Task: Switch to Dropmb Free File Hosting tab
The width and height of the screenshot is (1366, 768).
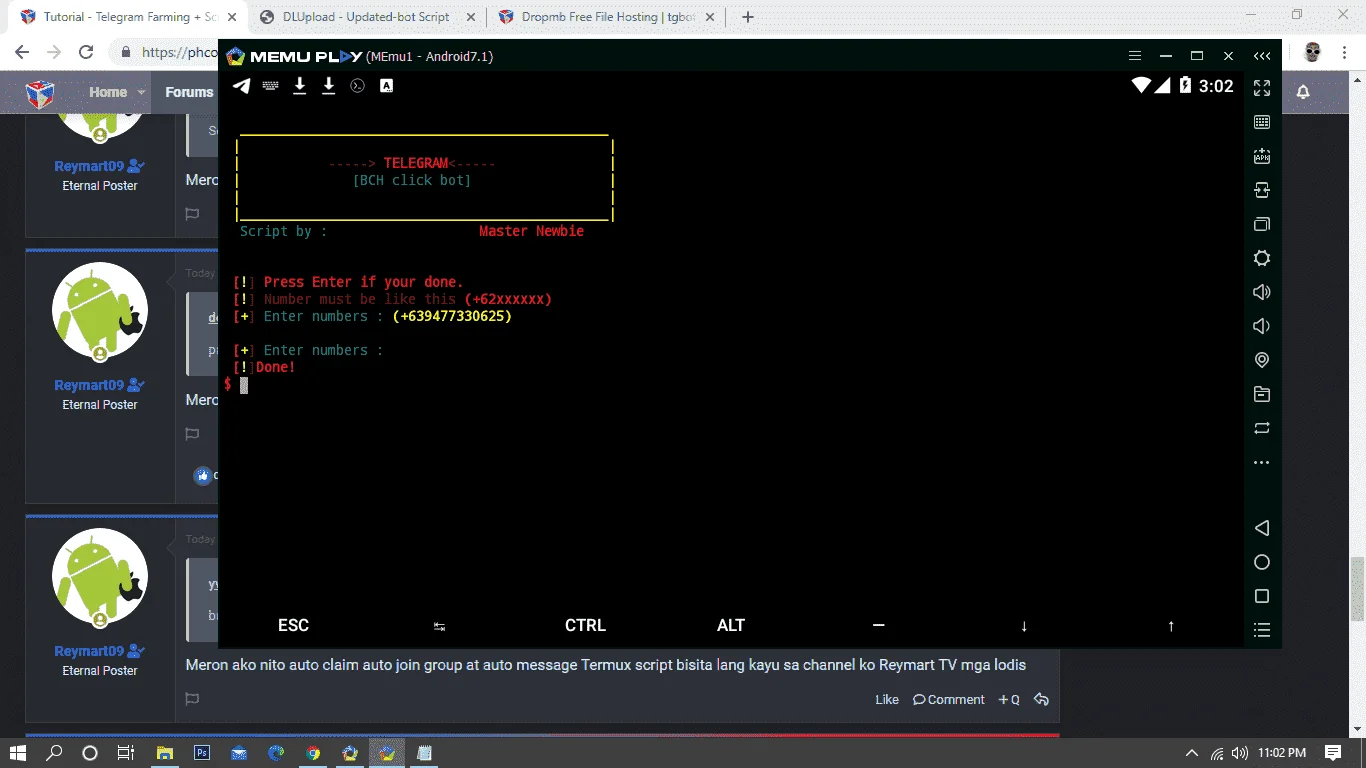Action: point(605,17)
